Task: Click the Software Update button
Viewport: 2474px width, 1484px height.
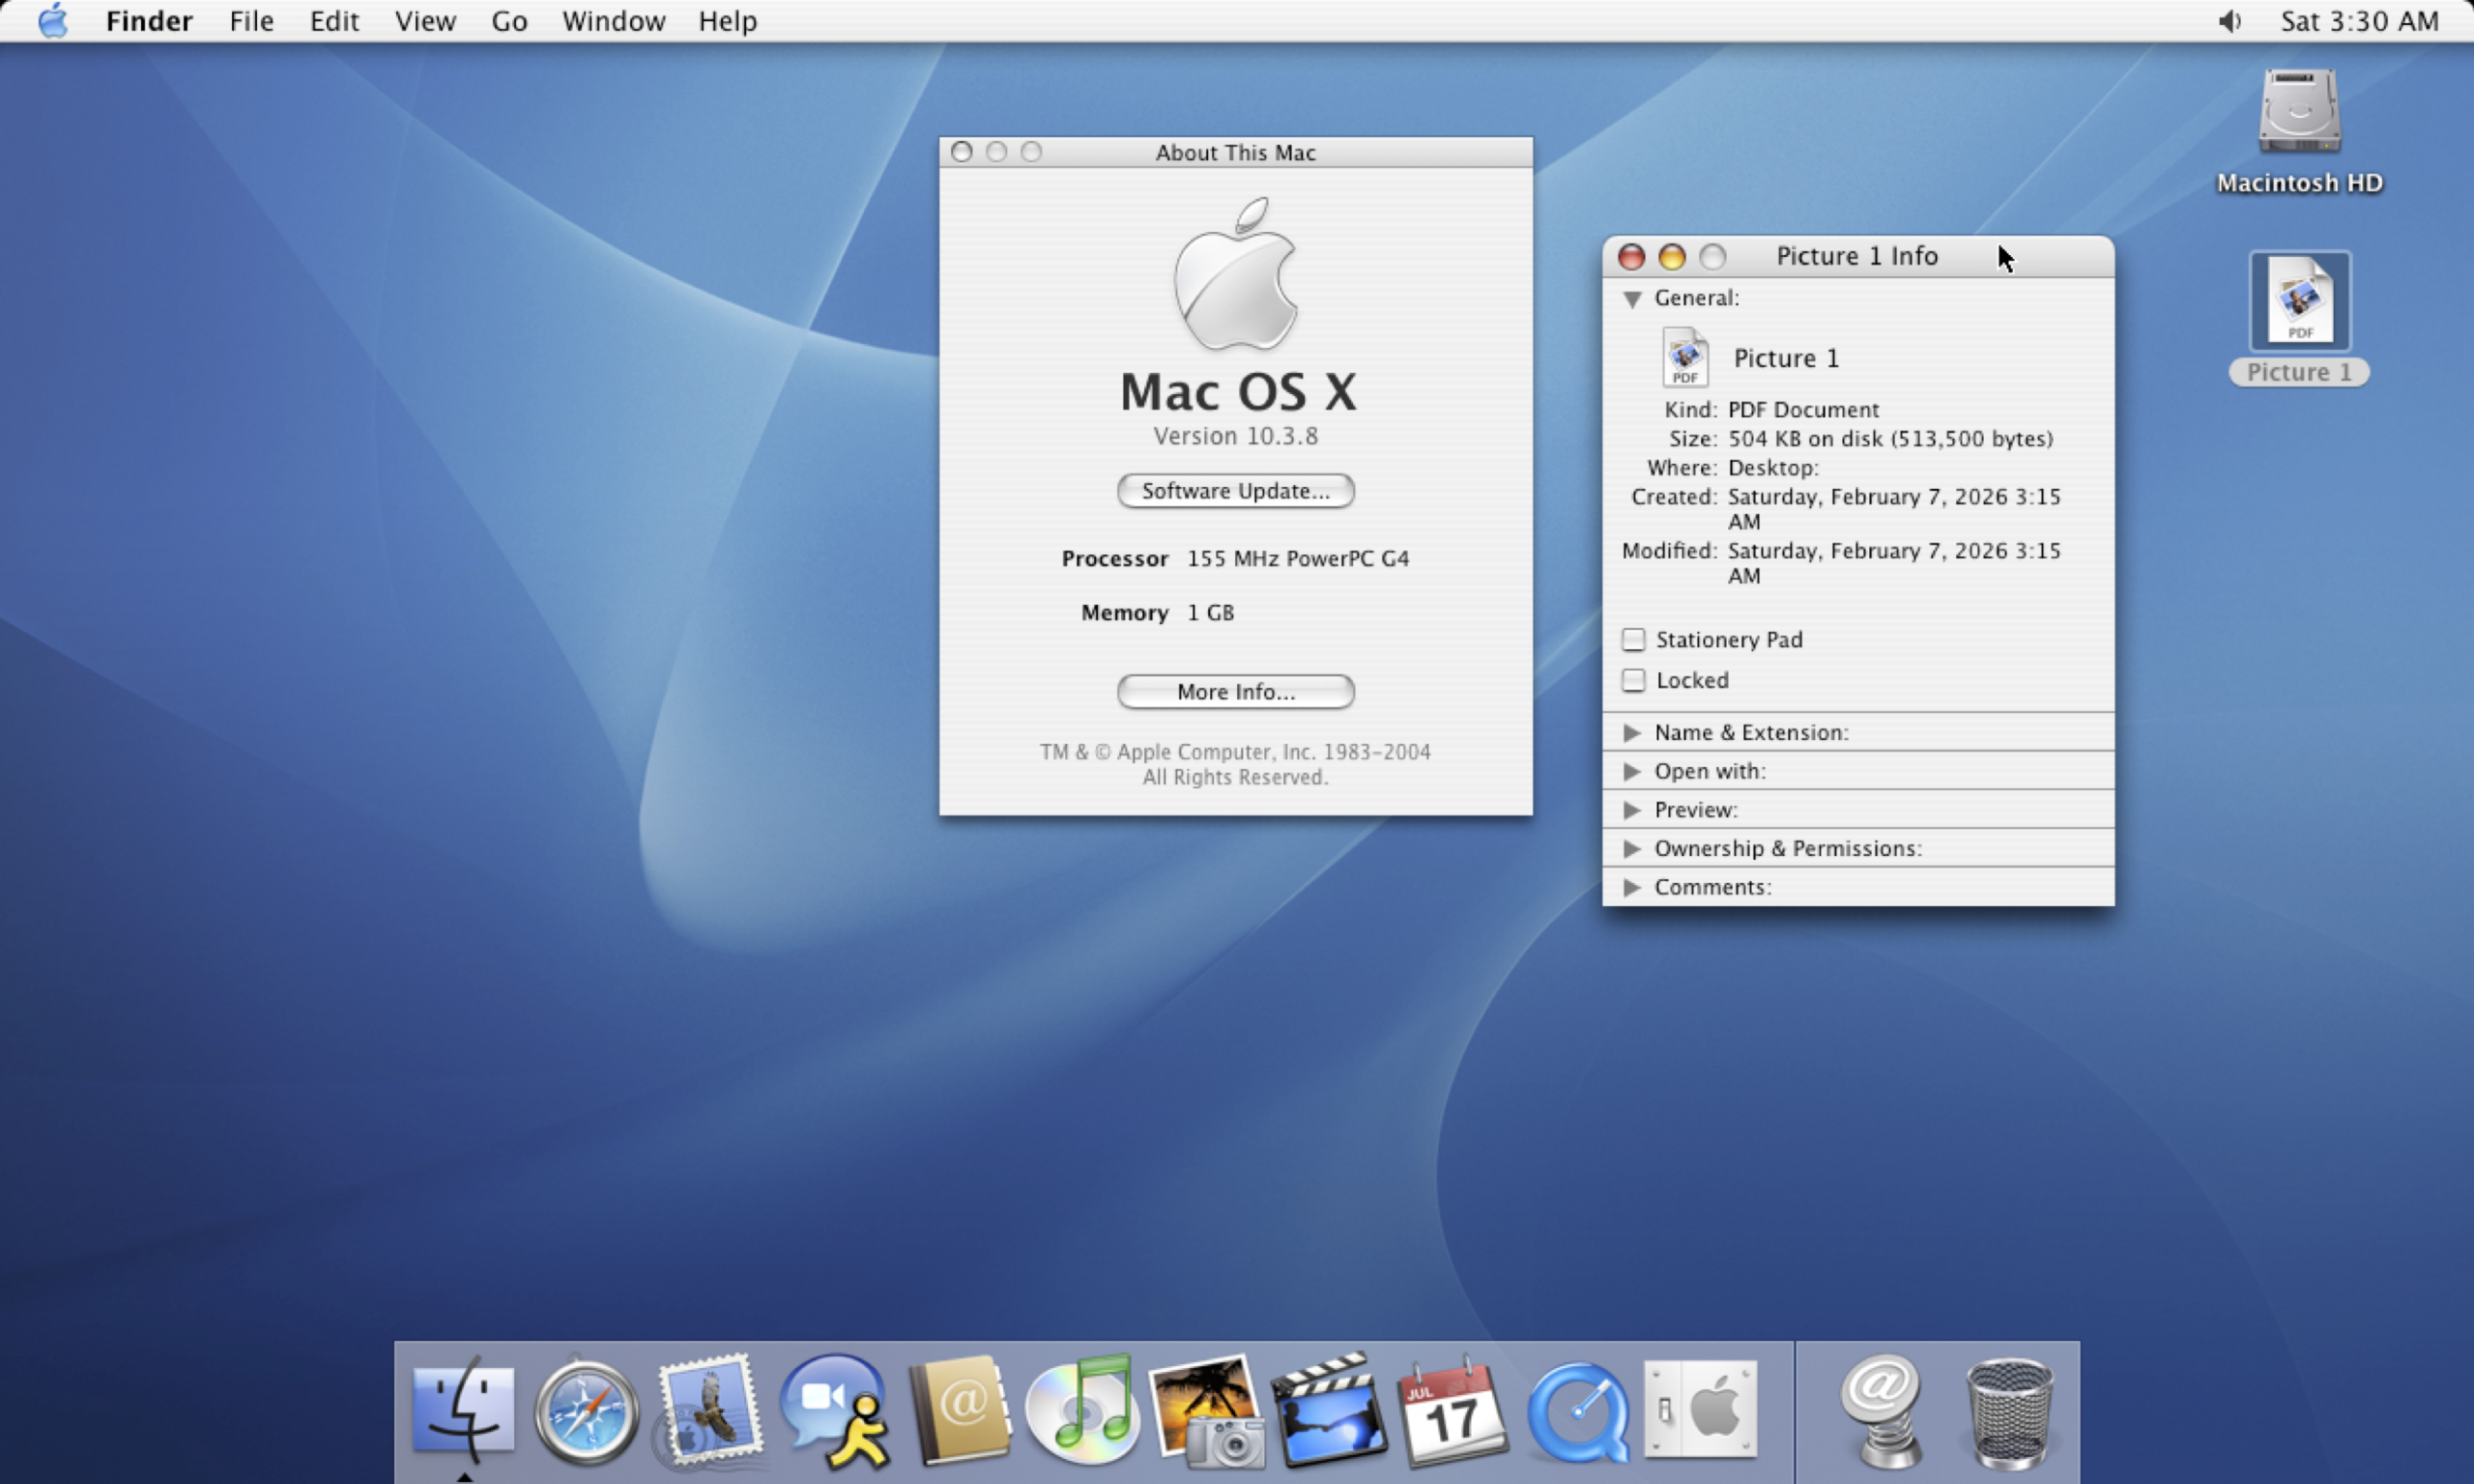Action: (x=1235, y=491)
